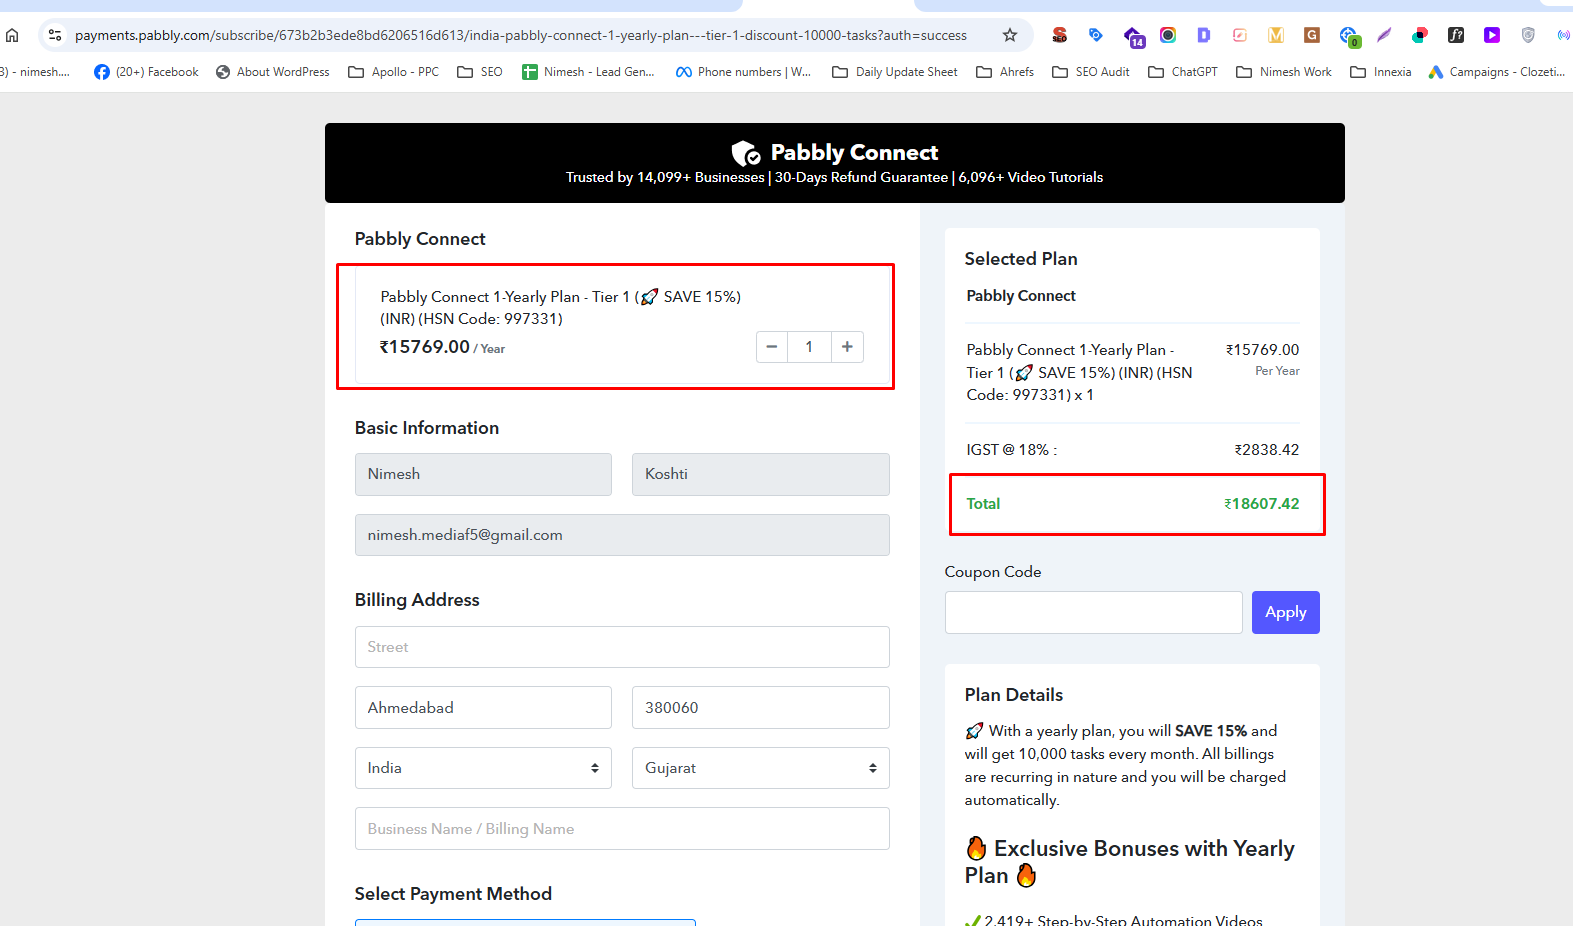Click the ₹15769.00 / Year plan price
Screen dimensions: 1573x926
[442, 347]
